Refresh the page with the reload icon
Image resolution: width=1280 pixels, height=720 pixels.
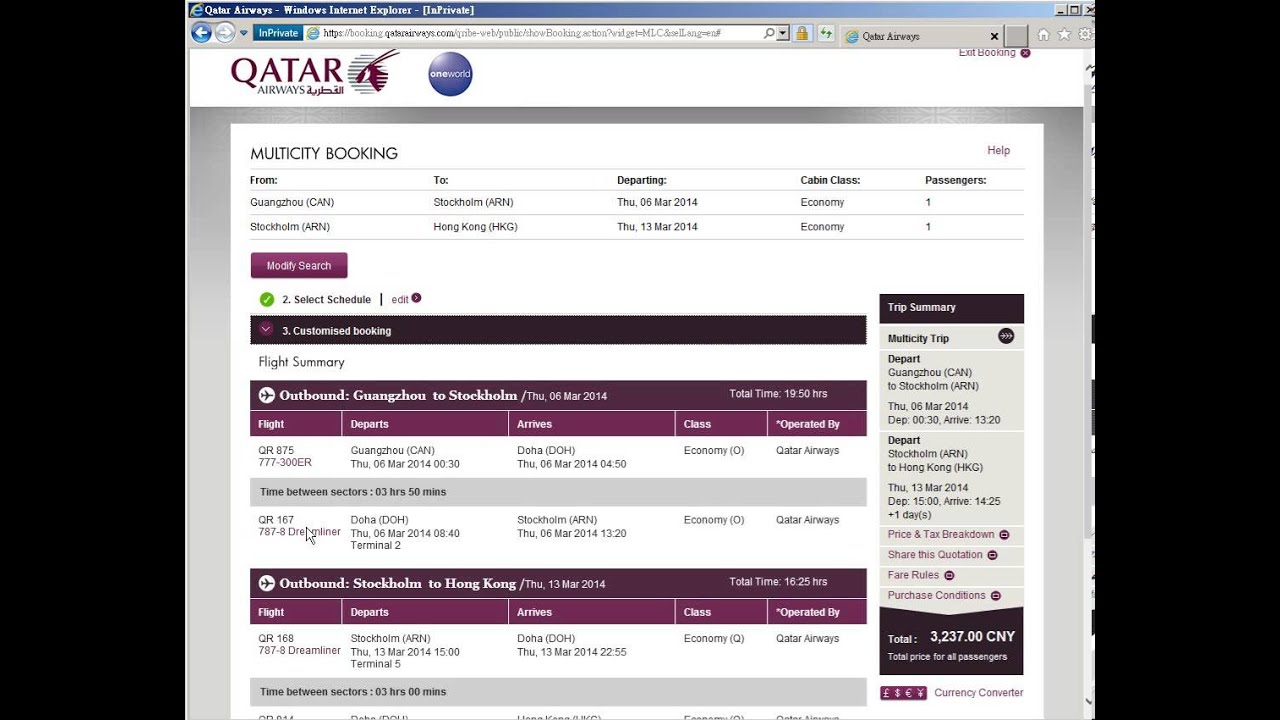826,33
